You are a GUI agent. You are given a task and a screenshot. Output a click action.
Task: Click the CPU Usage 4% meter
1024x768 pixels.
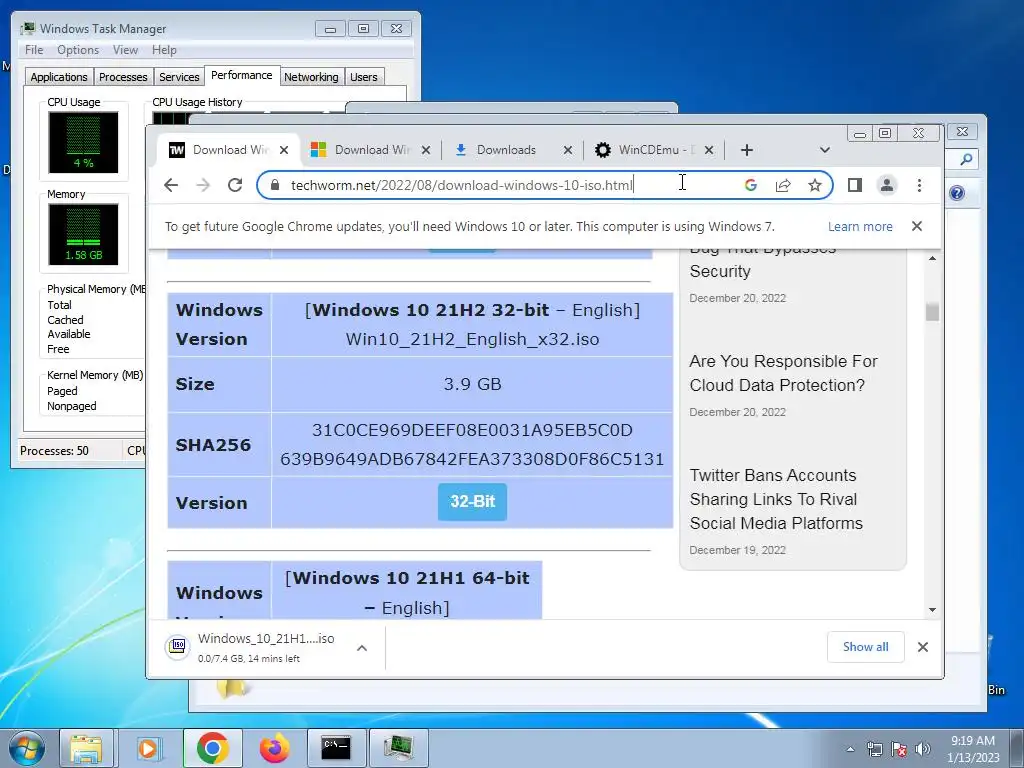click(83, 142)
